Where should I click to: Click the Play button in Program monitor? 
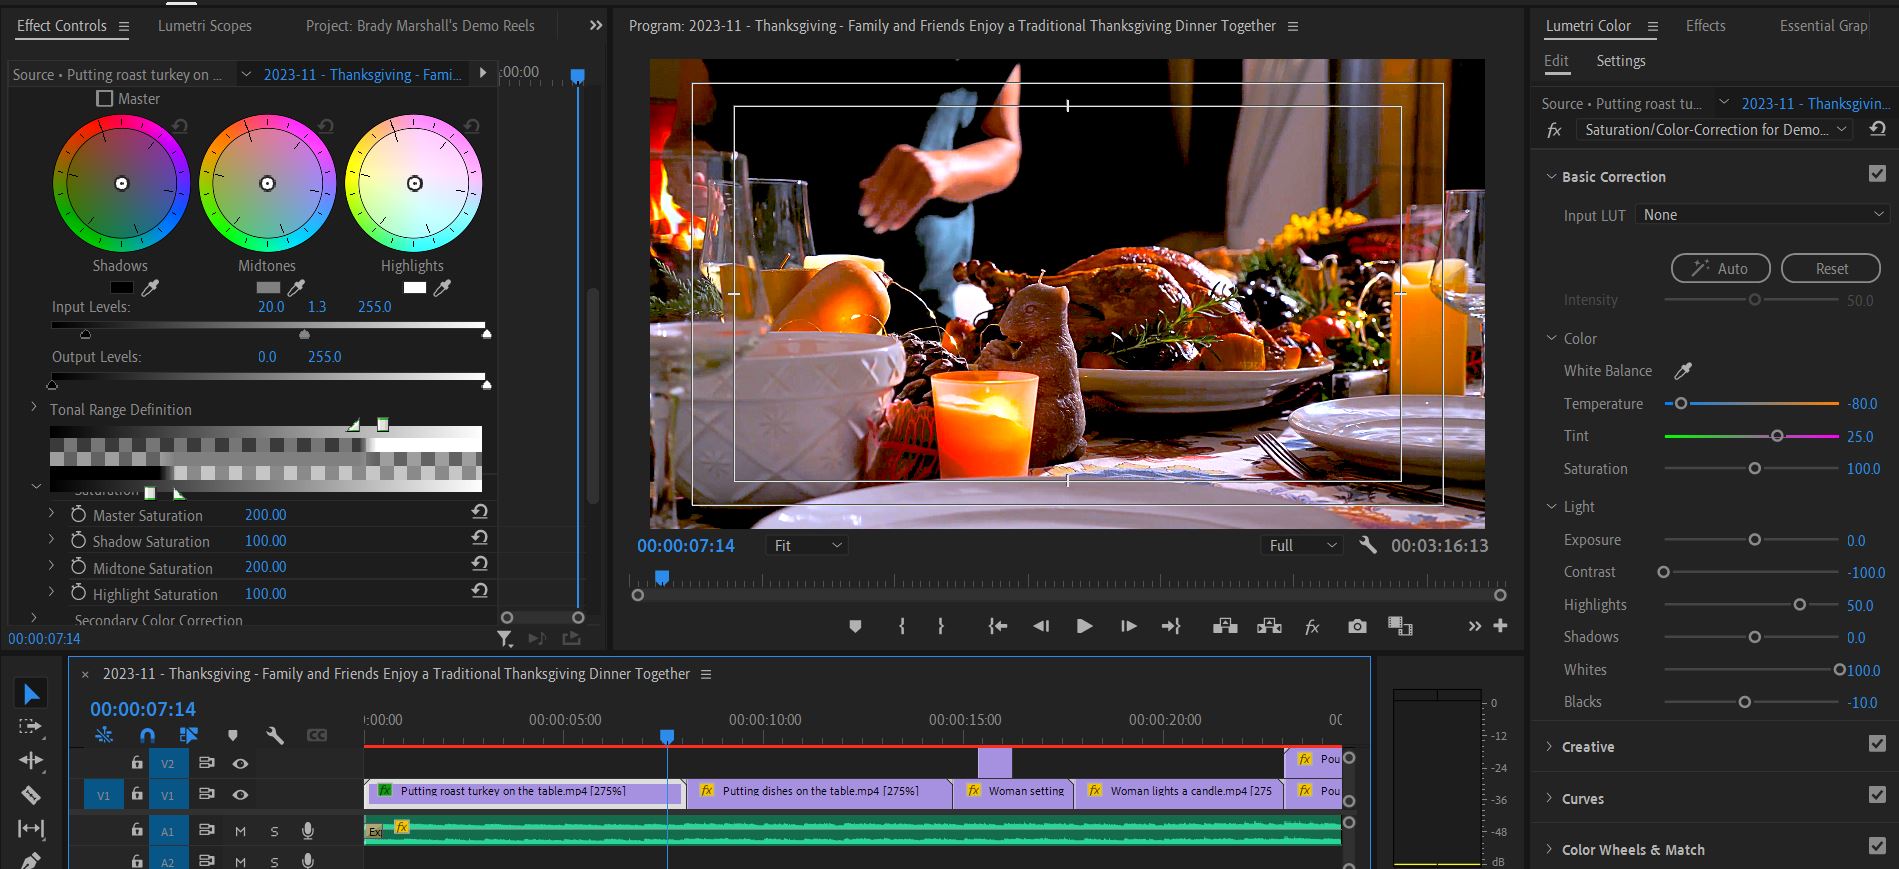[1084, 626]
